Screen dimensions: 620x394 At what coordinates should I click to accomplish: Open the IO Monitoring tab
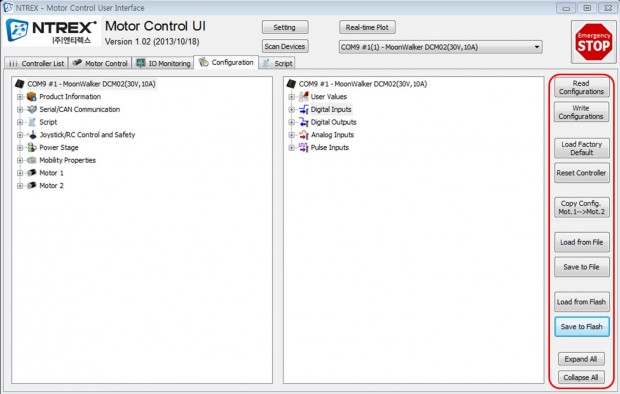[x=163, y=63]
